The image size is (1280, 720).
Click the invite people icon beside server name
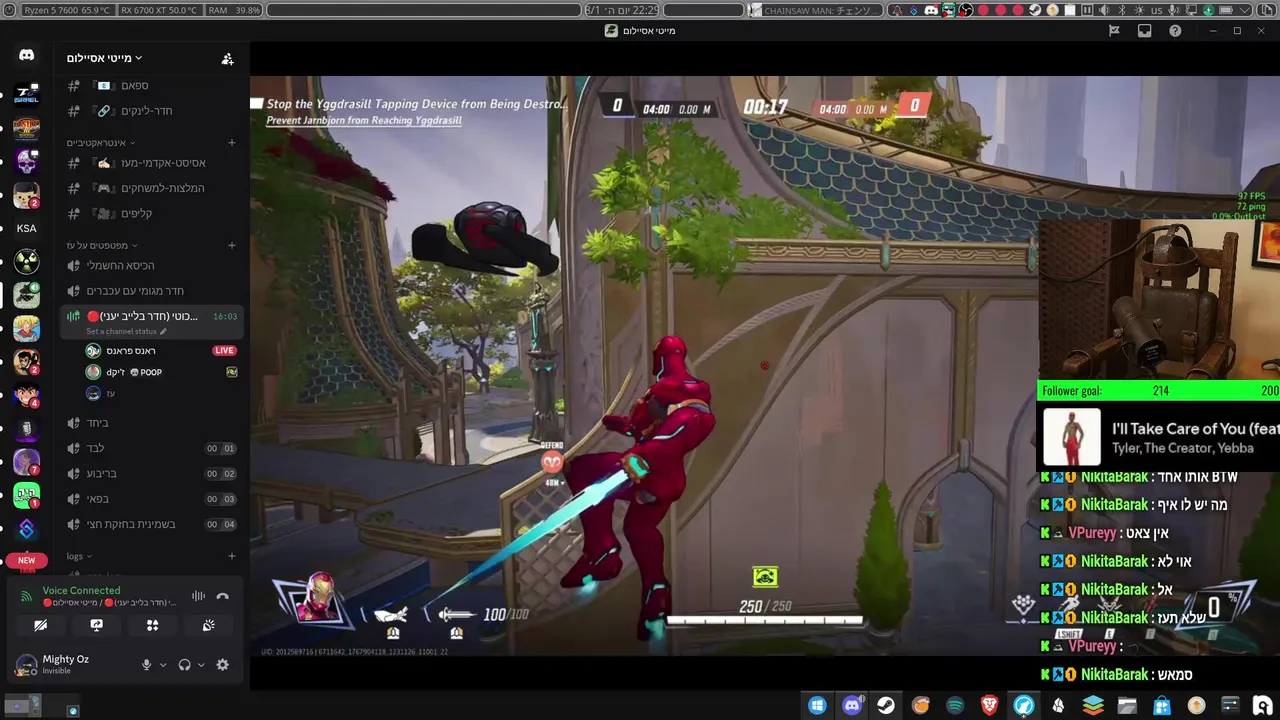click(x=227, y=59)
